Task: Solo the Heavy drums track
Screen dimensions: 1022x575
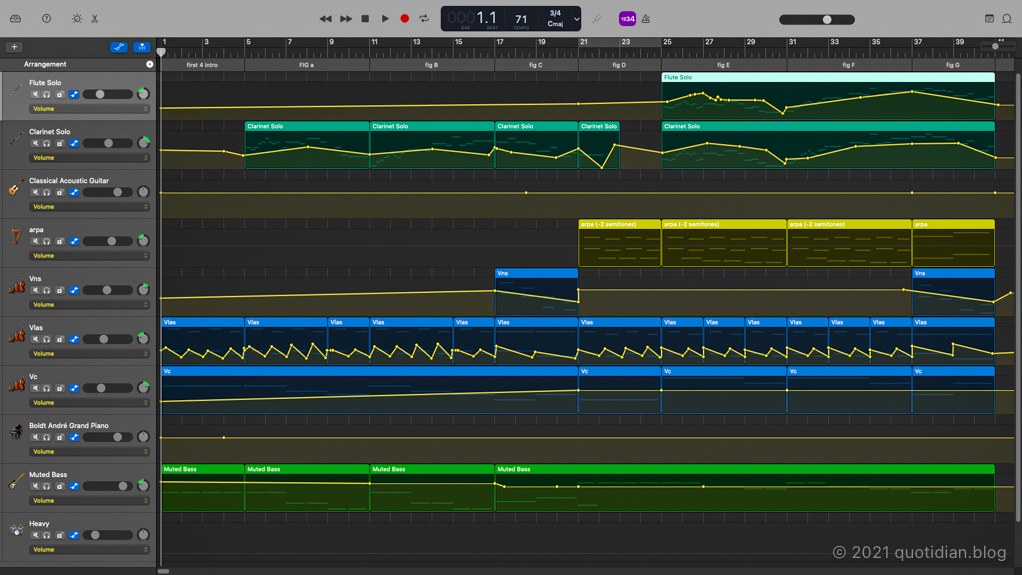Action: point(47,535)
